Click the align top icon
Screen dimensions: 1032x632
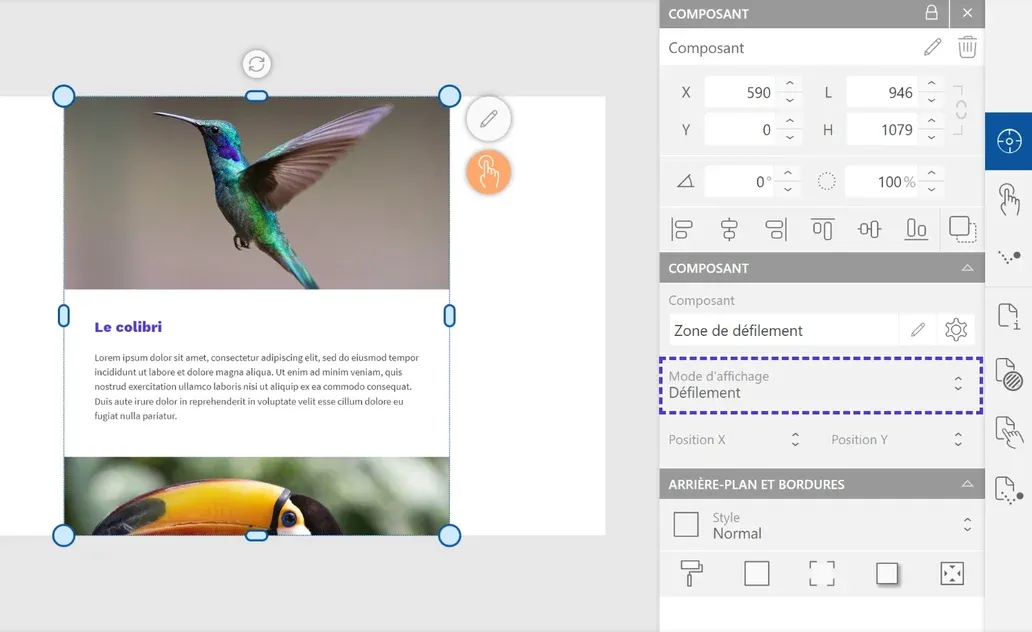tap(821, 229)
